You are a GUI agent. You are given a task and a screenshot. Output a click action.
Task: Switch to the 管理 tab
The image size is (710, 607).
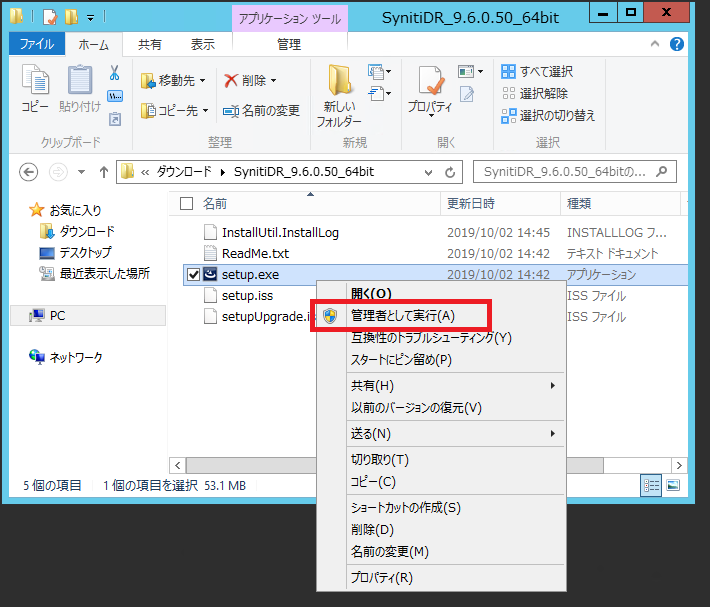[289, 44]
